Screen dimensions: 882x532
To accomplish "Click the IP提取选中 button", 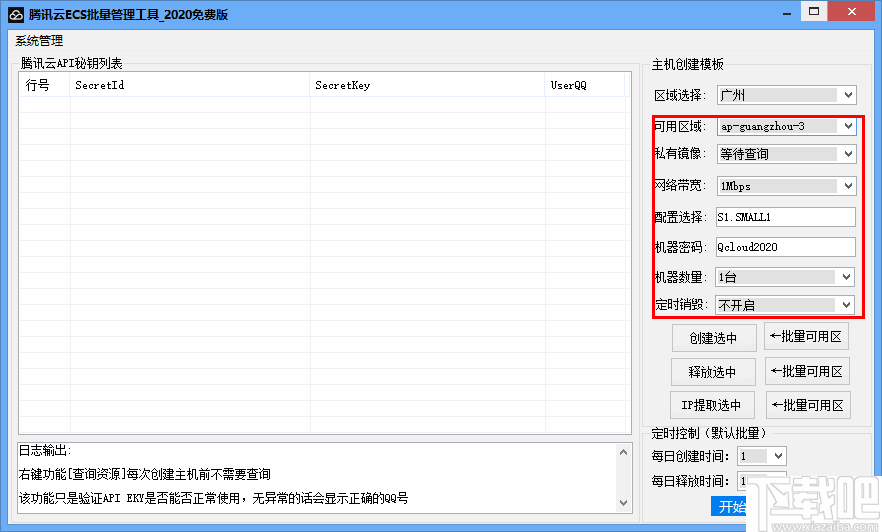I will pos(712,405).
